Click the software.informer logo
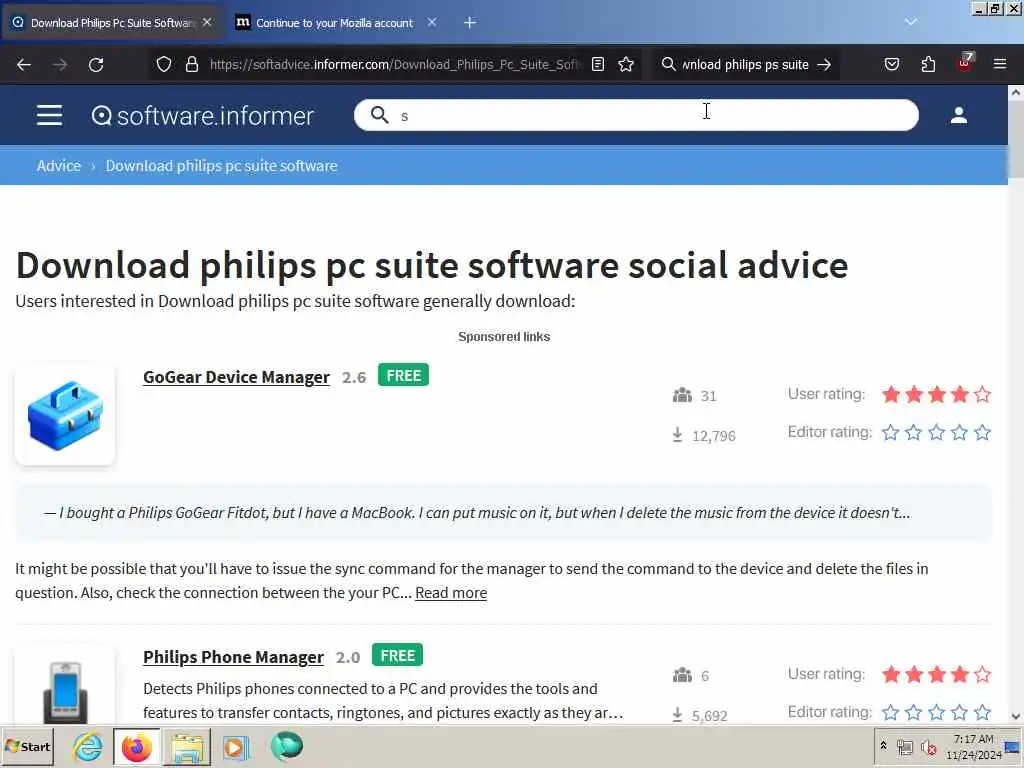The width and height of the screenshot is (1024, 768). pos(203,116)
